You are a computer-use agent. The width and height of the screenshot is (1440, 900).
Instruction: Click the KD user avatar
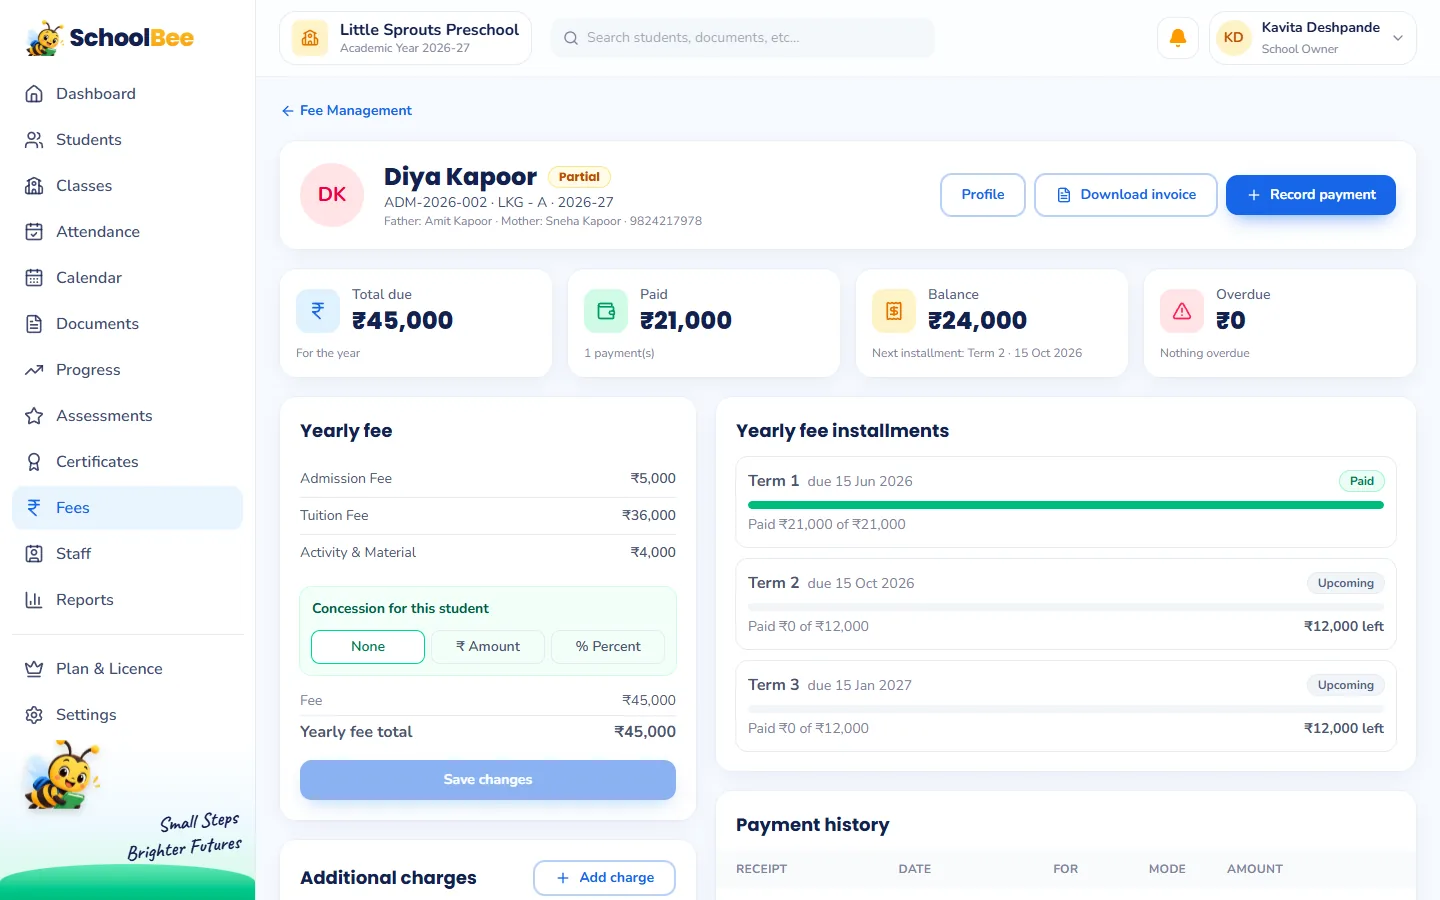click(1234, 38)
